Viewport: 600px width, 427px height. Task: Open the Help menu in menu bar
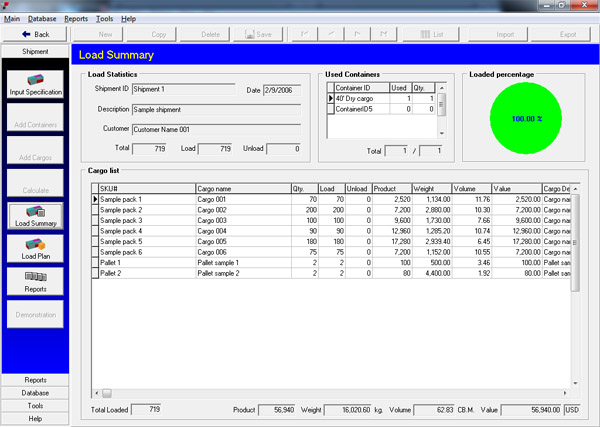129,19
